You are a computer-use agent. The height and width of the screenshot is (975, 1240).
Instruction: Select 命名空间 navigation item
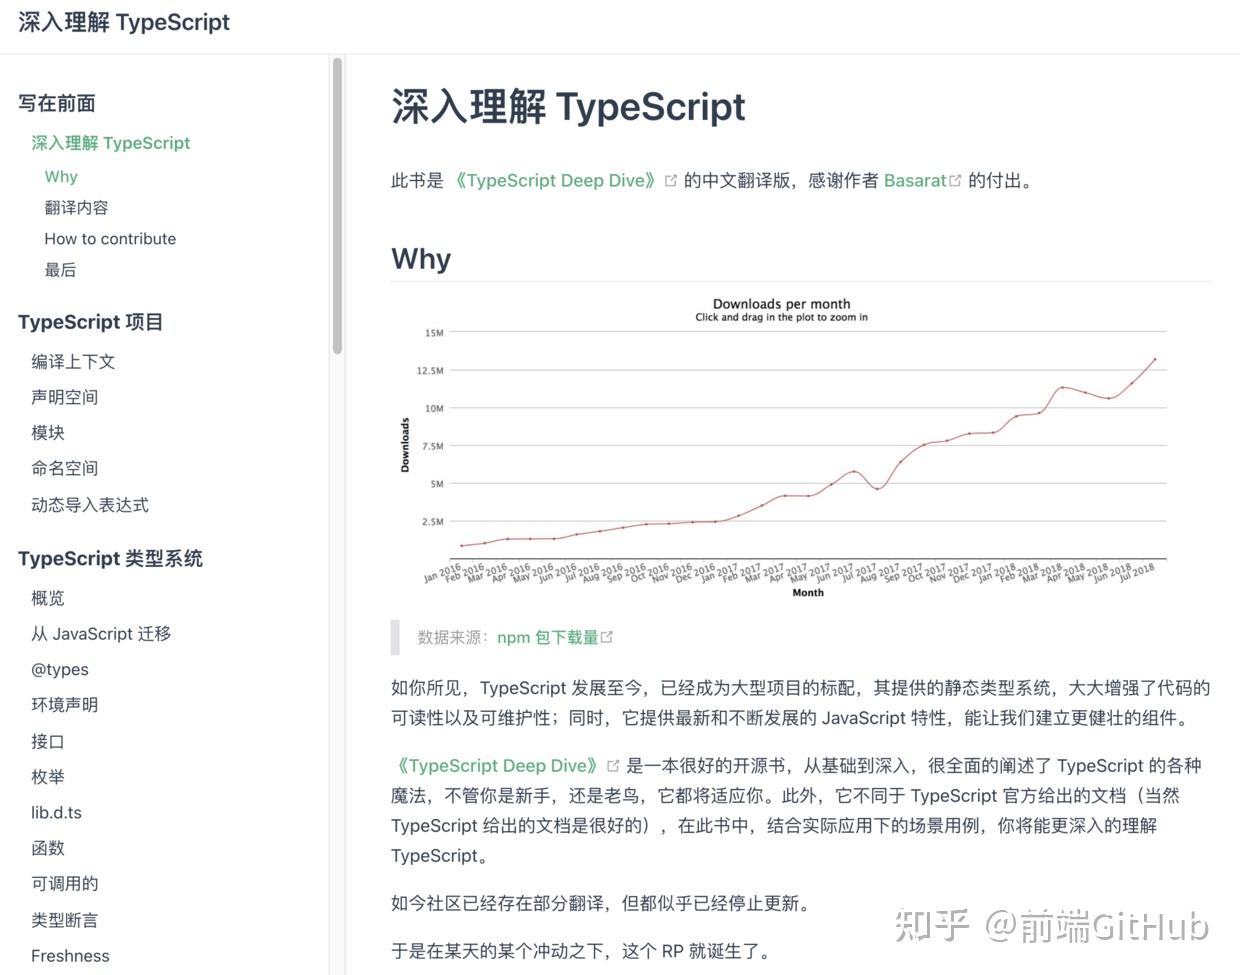pyautogui.click(x=64, y=468)
